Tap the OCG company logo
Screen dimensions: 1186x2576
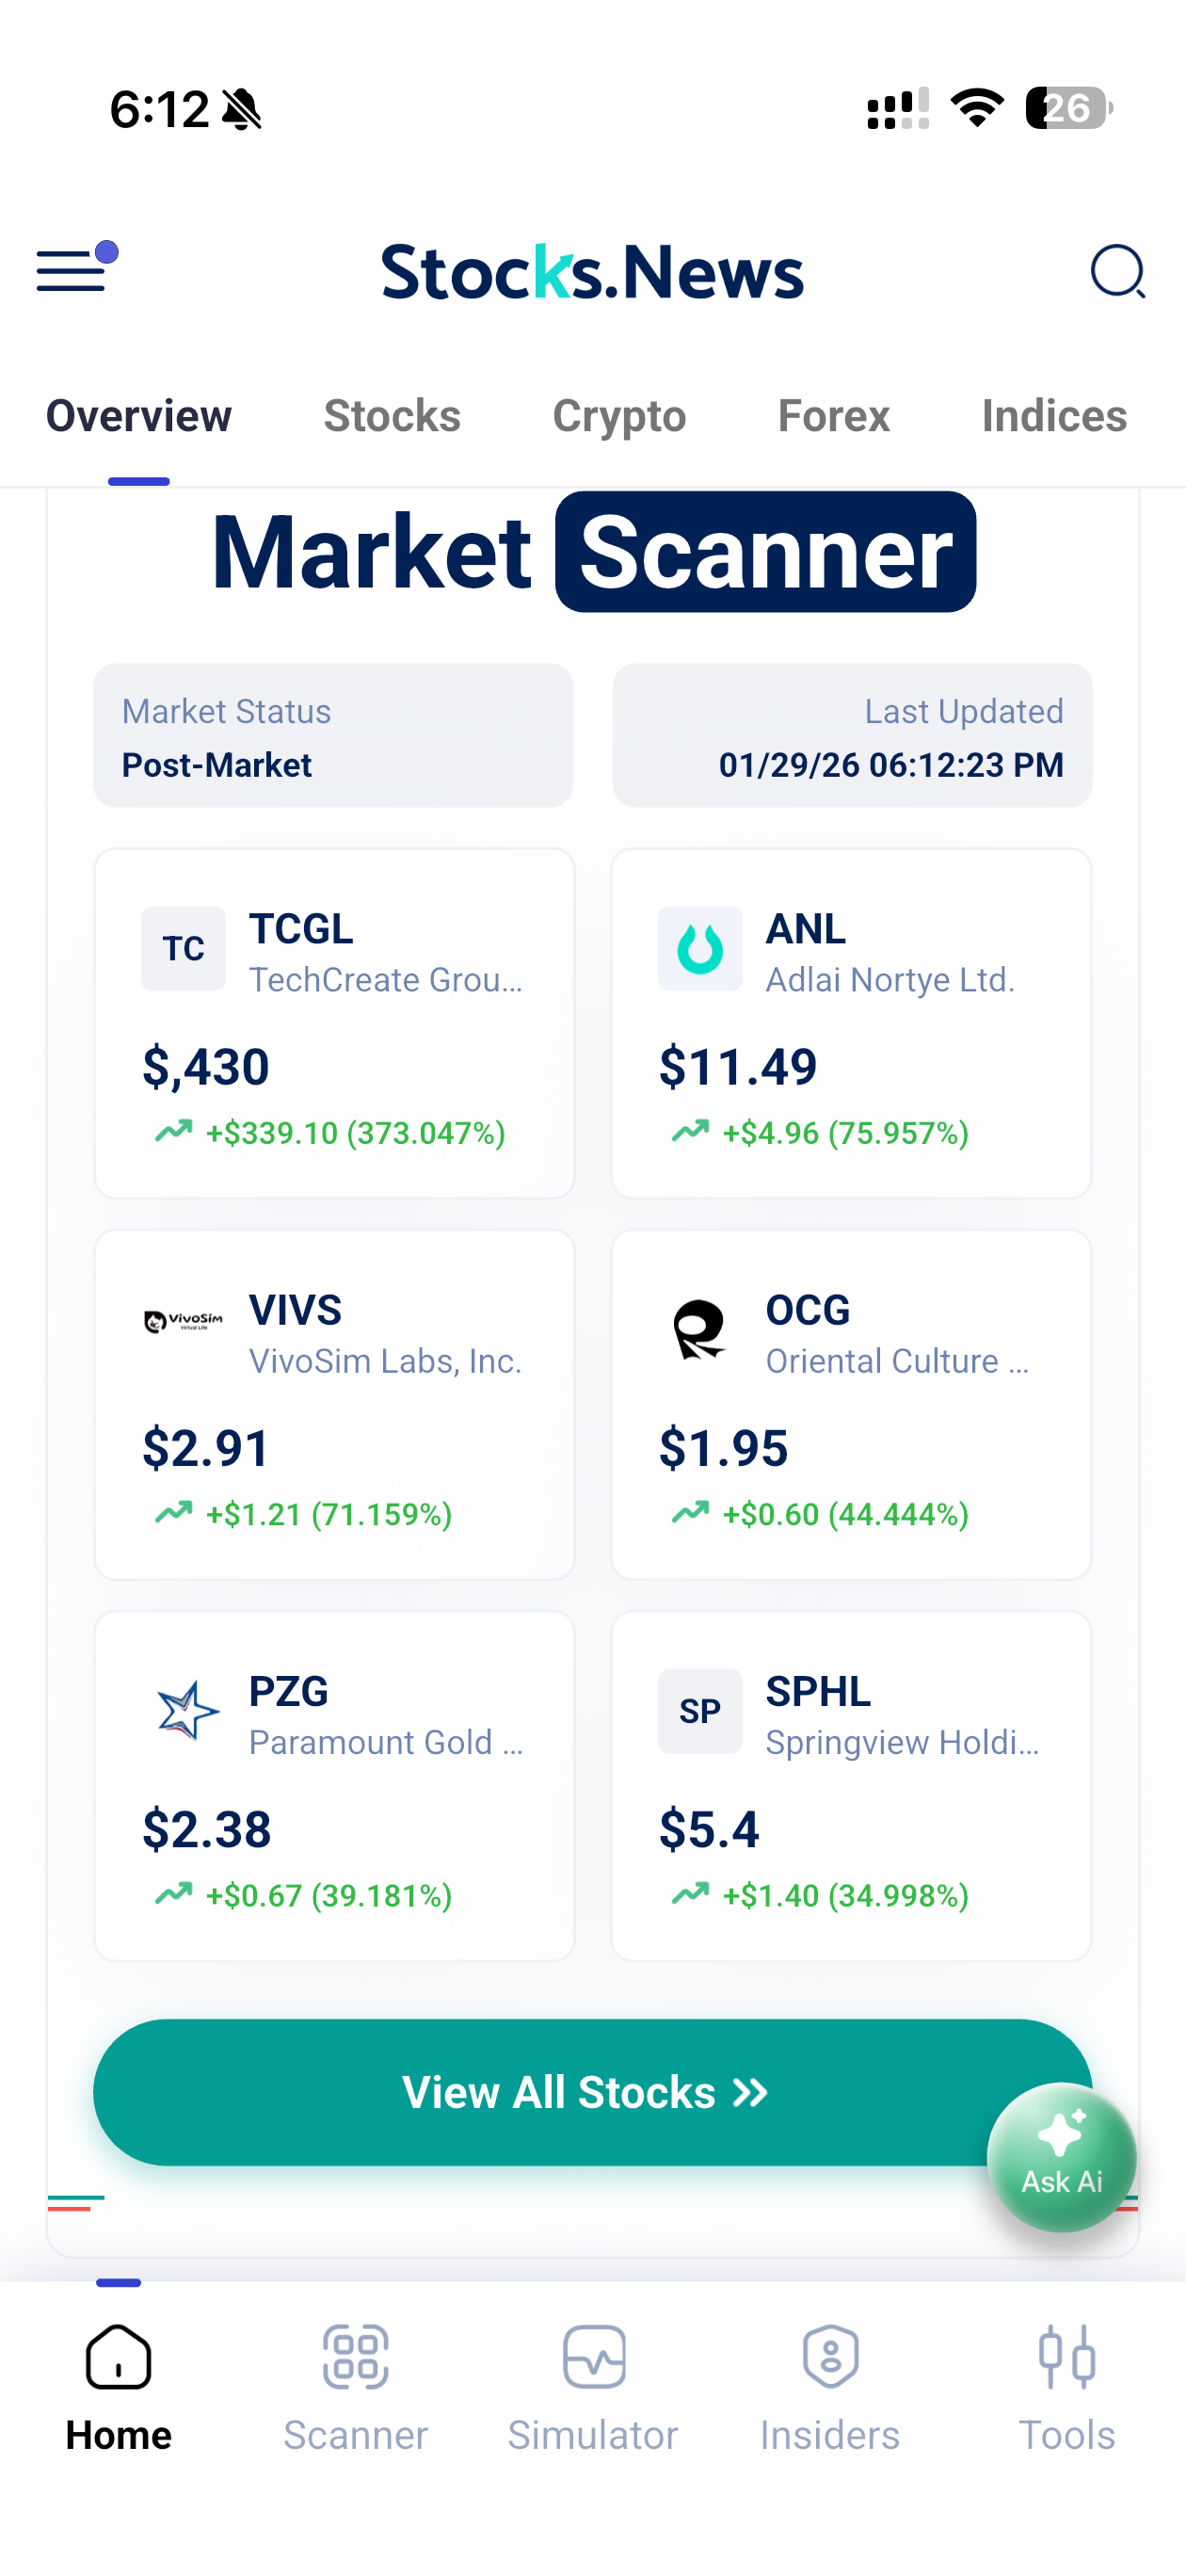pos(700,1330)
